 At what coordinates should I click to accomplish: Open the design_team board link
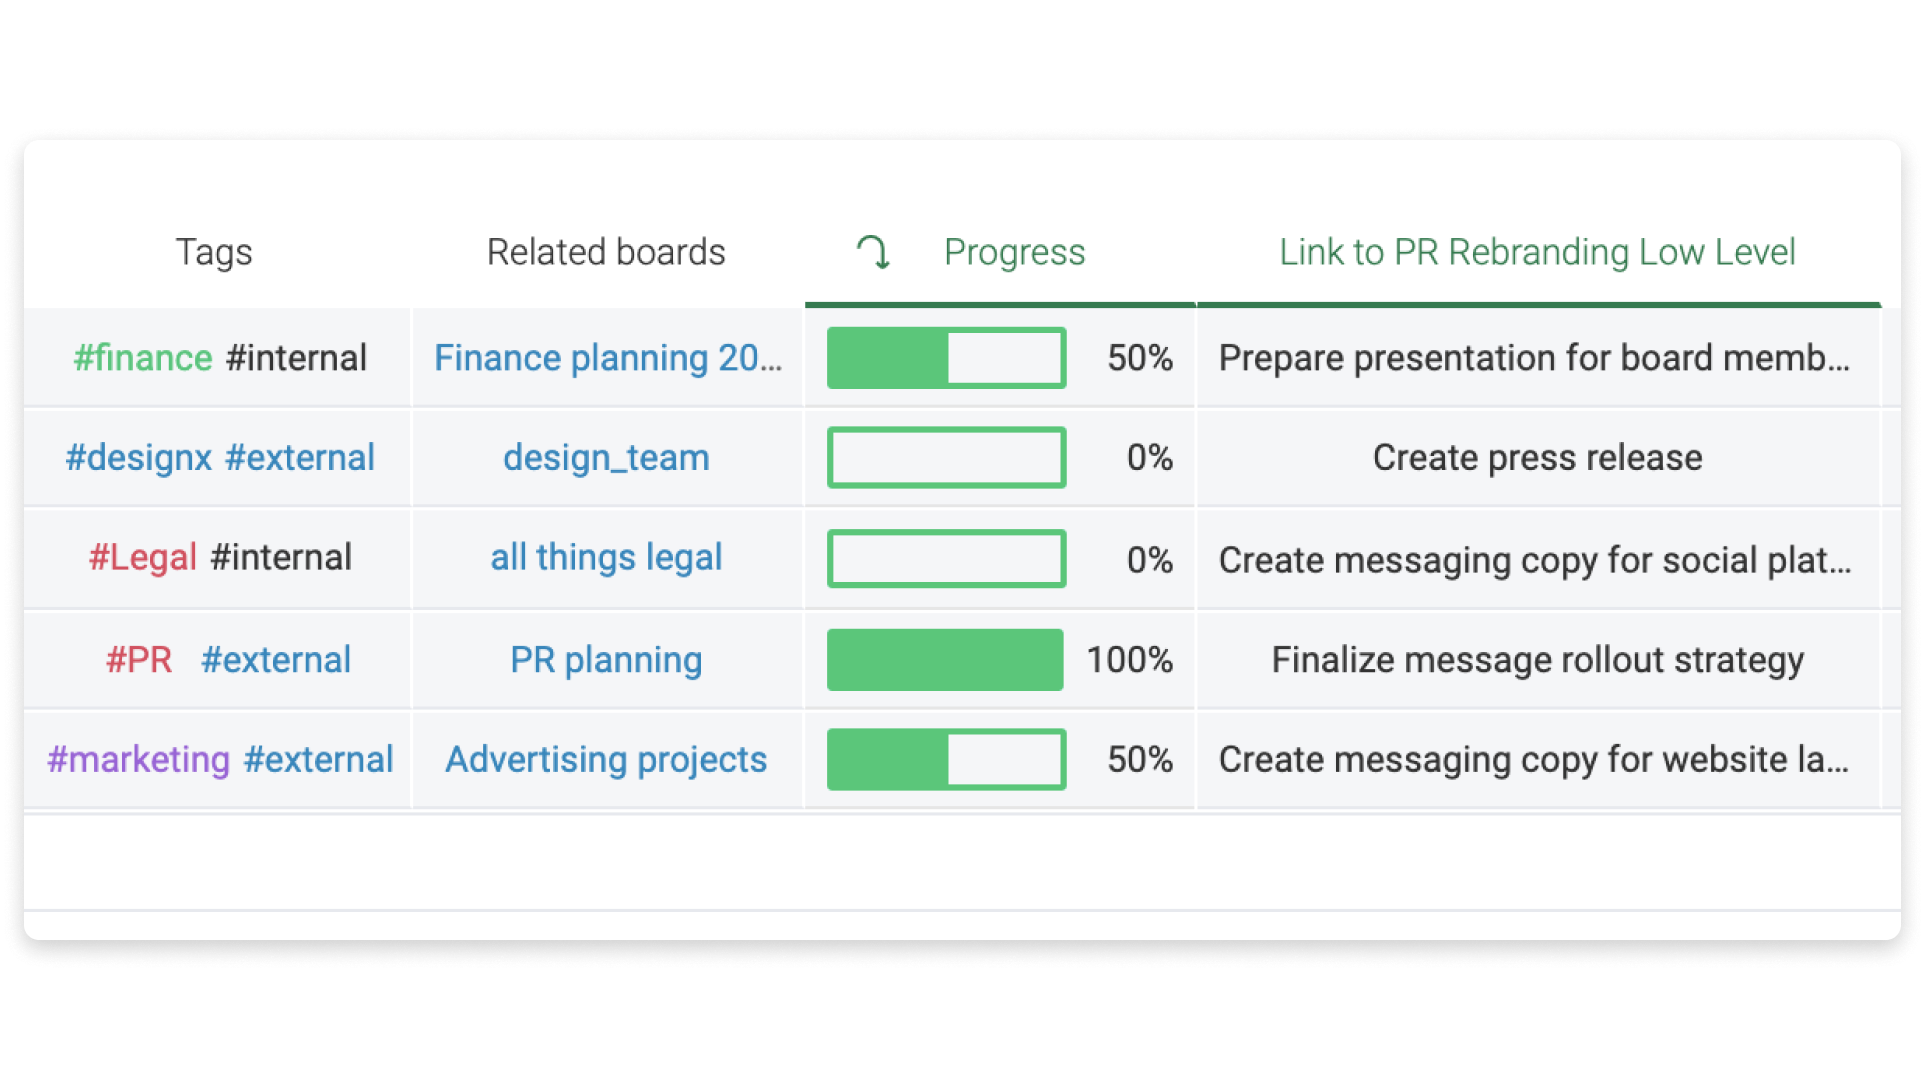[606, 458]
